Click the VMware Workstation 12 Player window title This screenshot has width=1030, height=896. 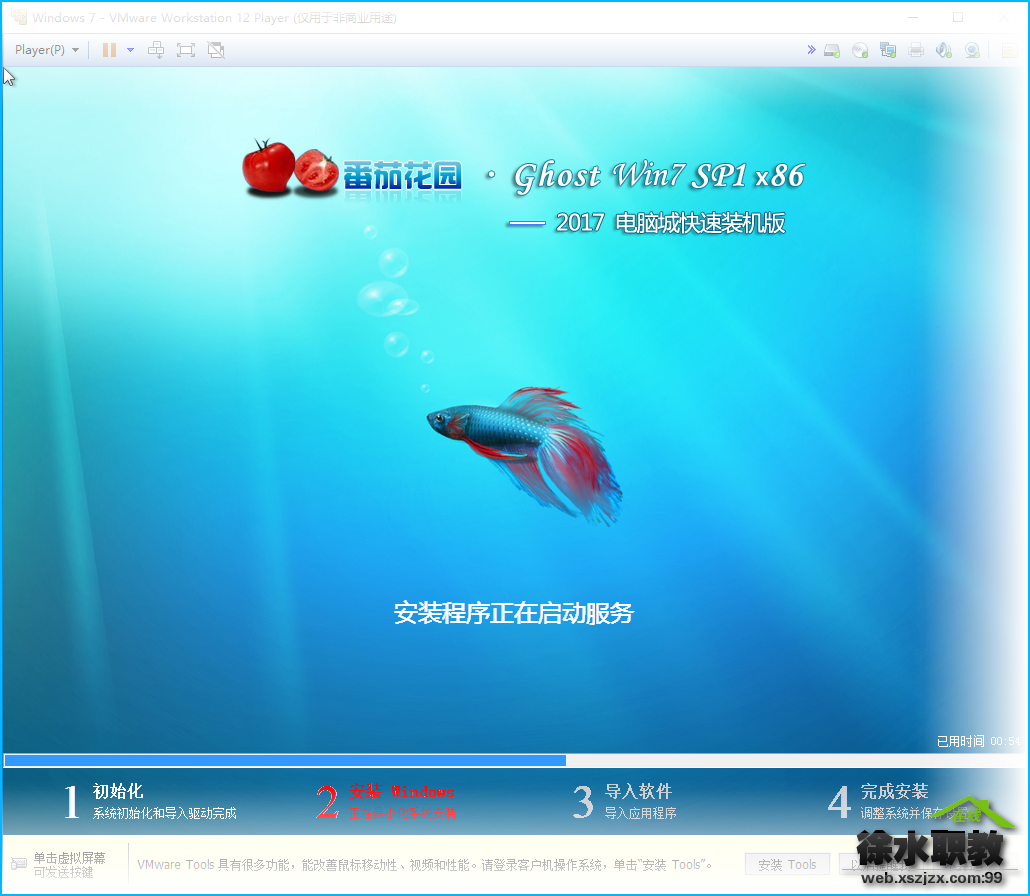(214, 18)
